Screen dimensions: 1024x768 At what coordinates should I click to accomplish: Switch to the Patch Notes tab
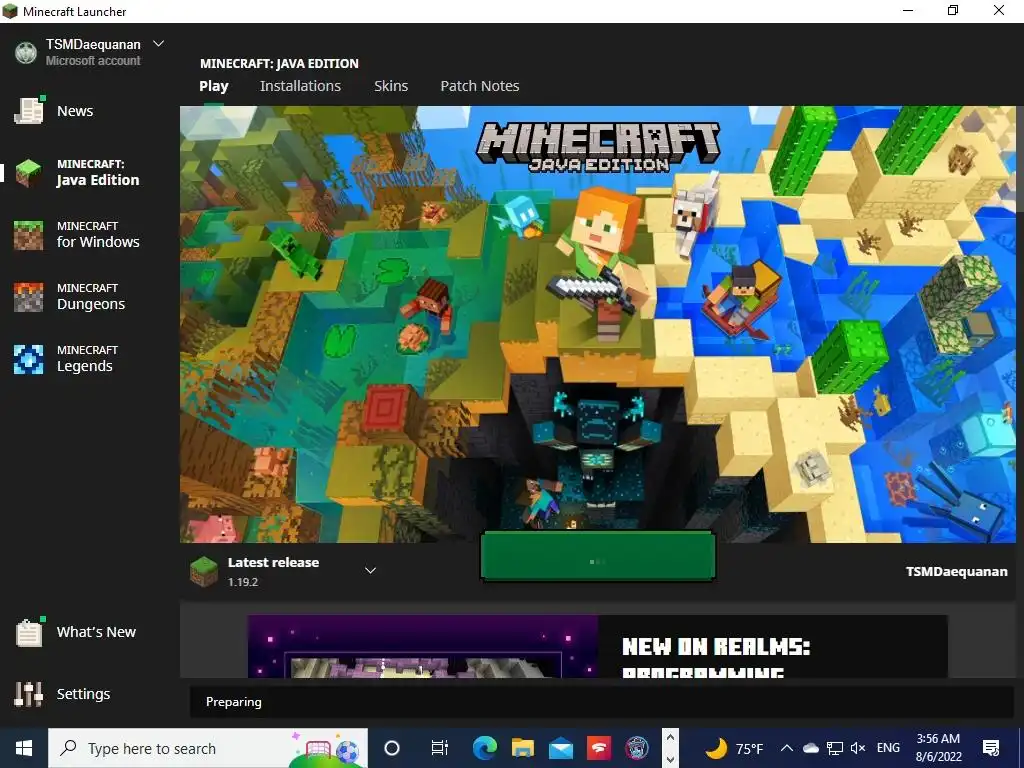(x=480, y=86)
